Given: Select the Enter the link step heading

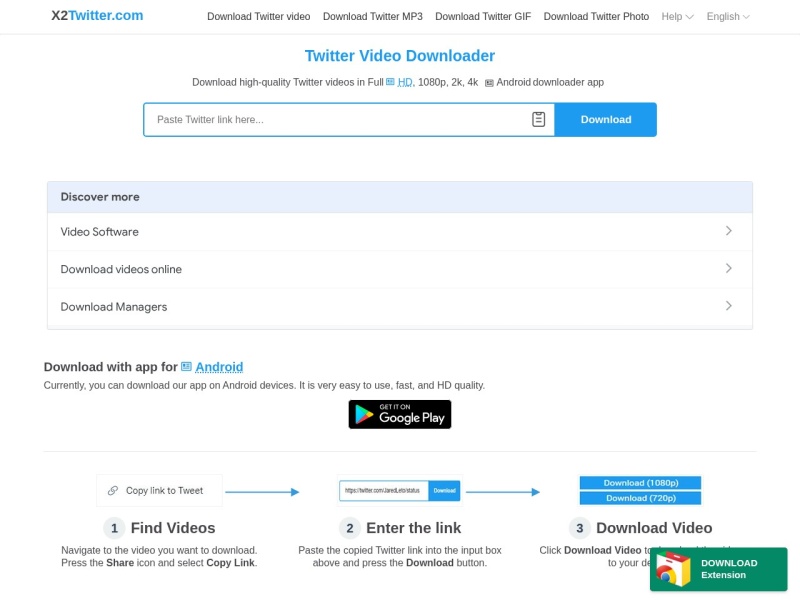Looking at the screenshot, I should [x=413, y=528].
